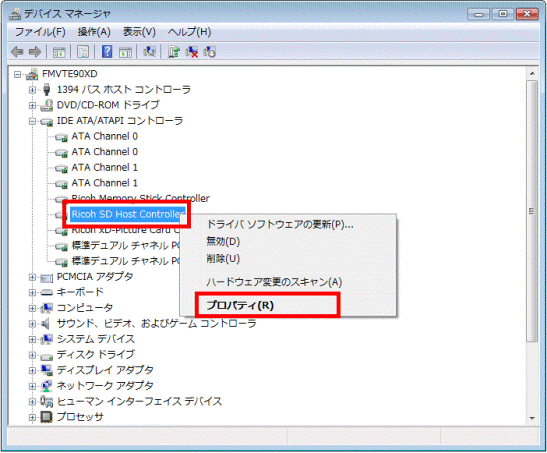Toggle the show/hide action pane icon
The image size is (547, 453).
tap(126, 52)
